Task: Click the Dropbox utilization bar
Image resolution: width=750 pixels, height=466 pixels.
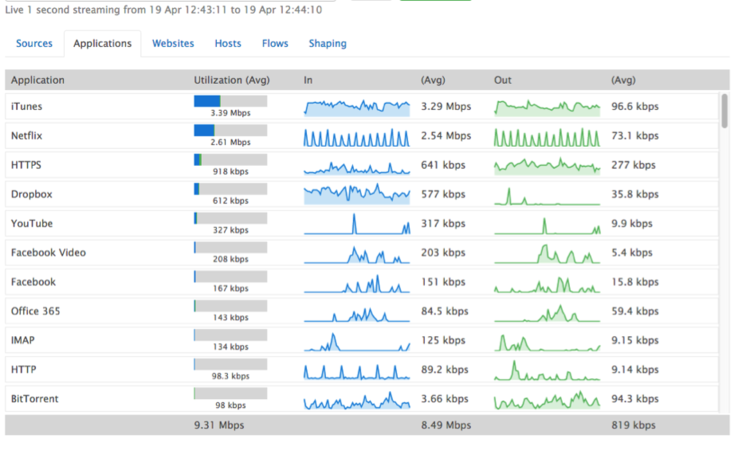Action: (x=231, y=189)
